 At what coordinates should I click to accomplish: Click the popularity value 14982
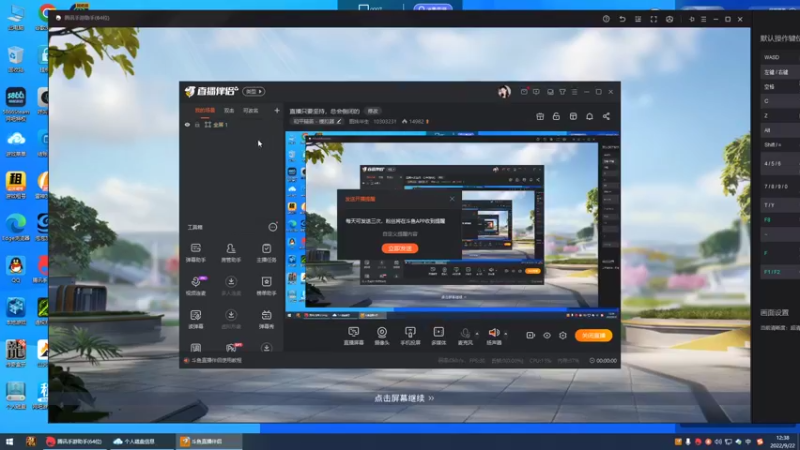[x=416, y=121]
